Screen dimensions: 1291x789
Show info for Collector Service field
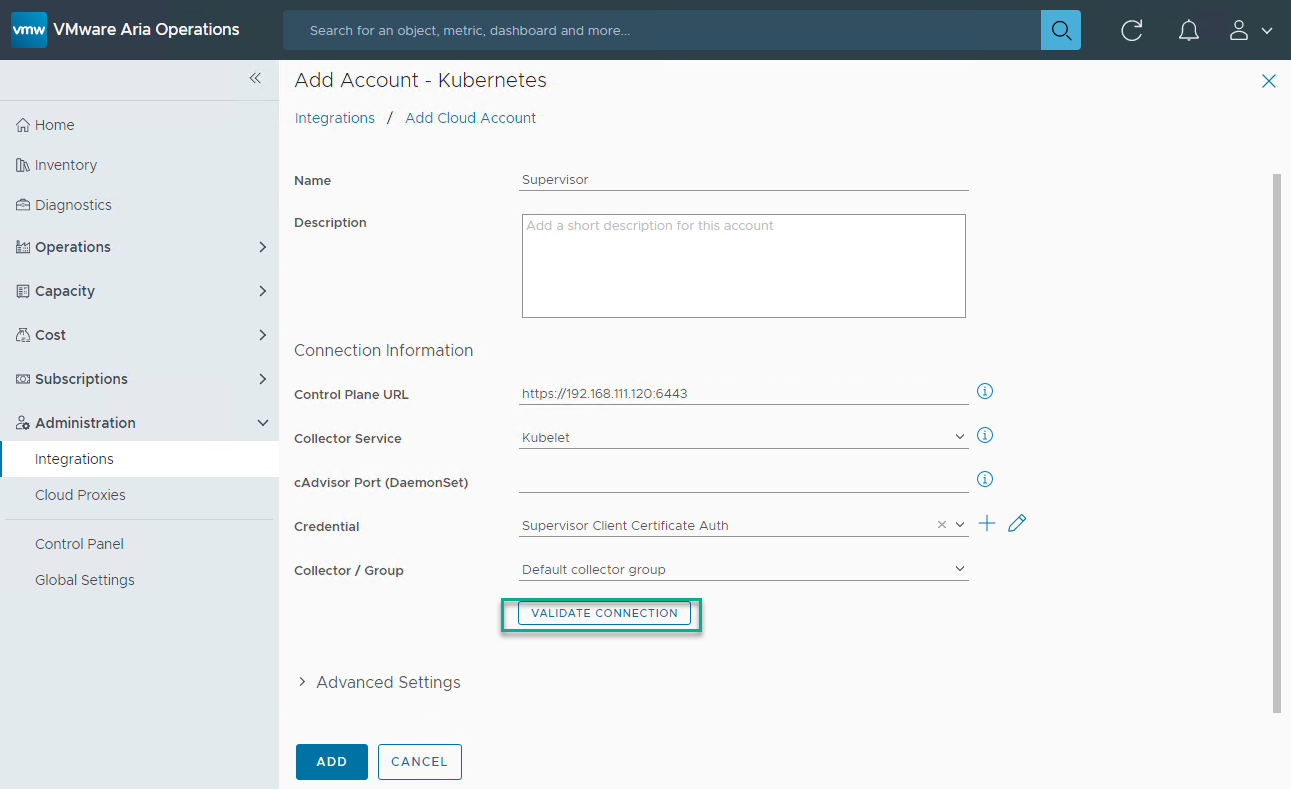point(984,436)
